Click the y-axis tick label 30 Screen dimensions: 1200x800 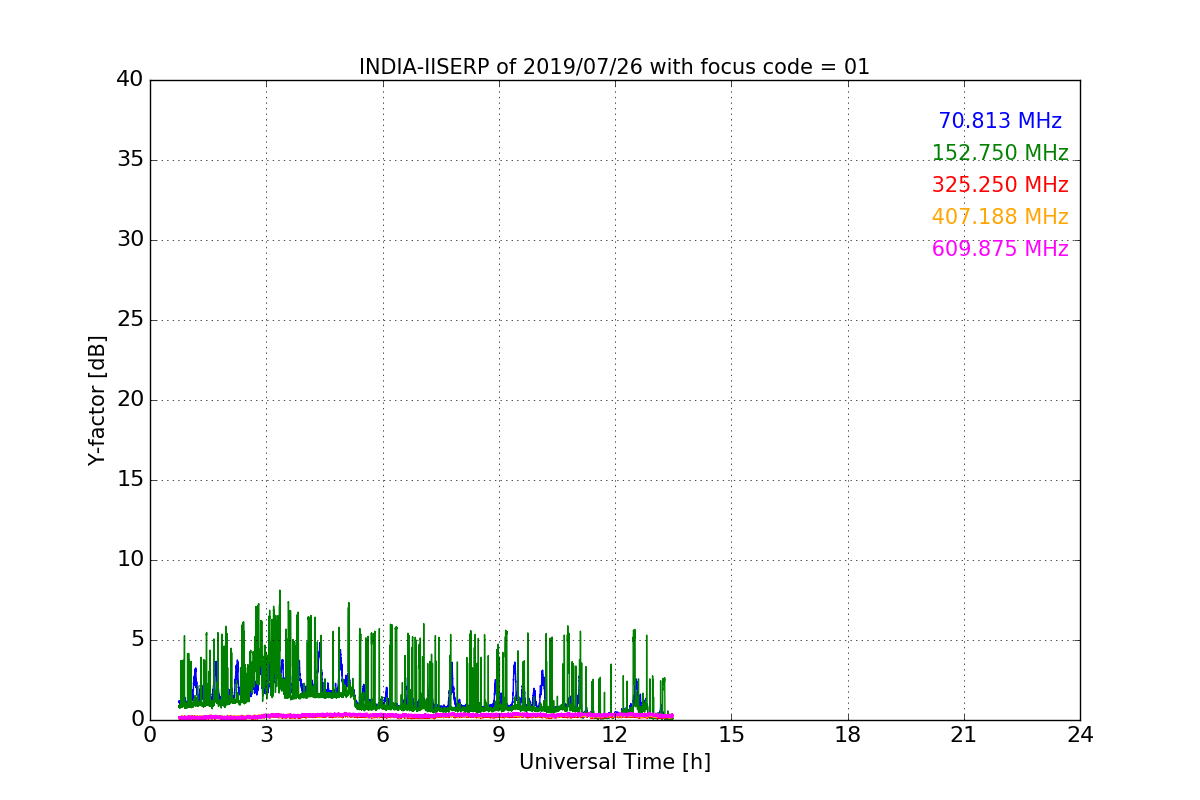pos(130,240)
